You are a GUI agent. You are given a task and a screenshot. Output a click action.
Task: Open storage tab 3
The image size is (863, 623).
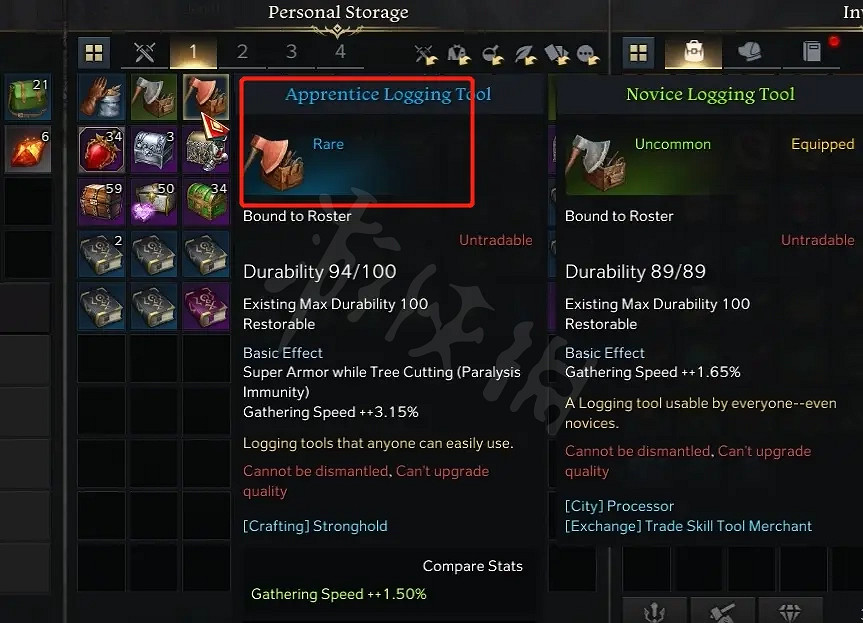tap(291, 53)
